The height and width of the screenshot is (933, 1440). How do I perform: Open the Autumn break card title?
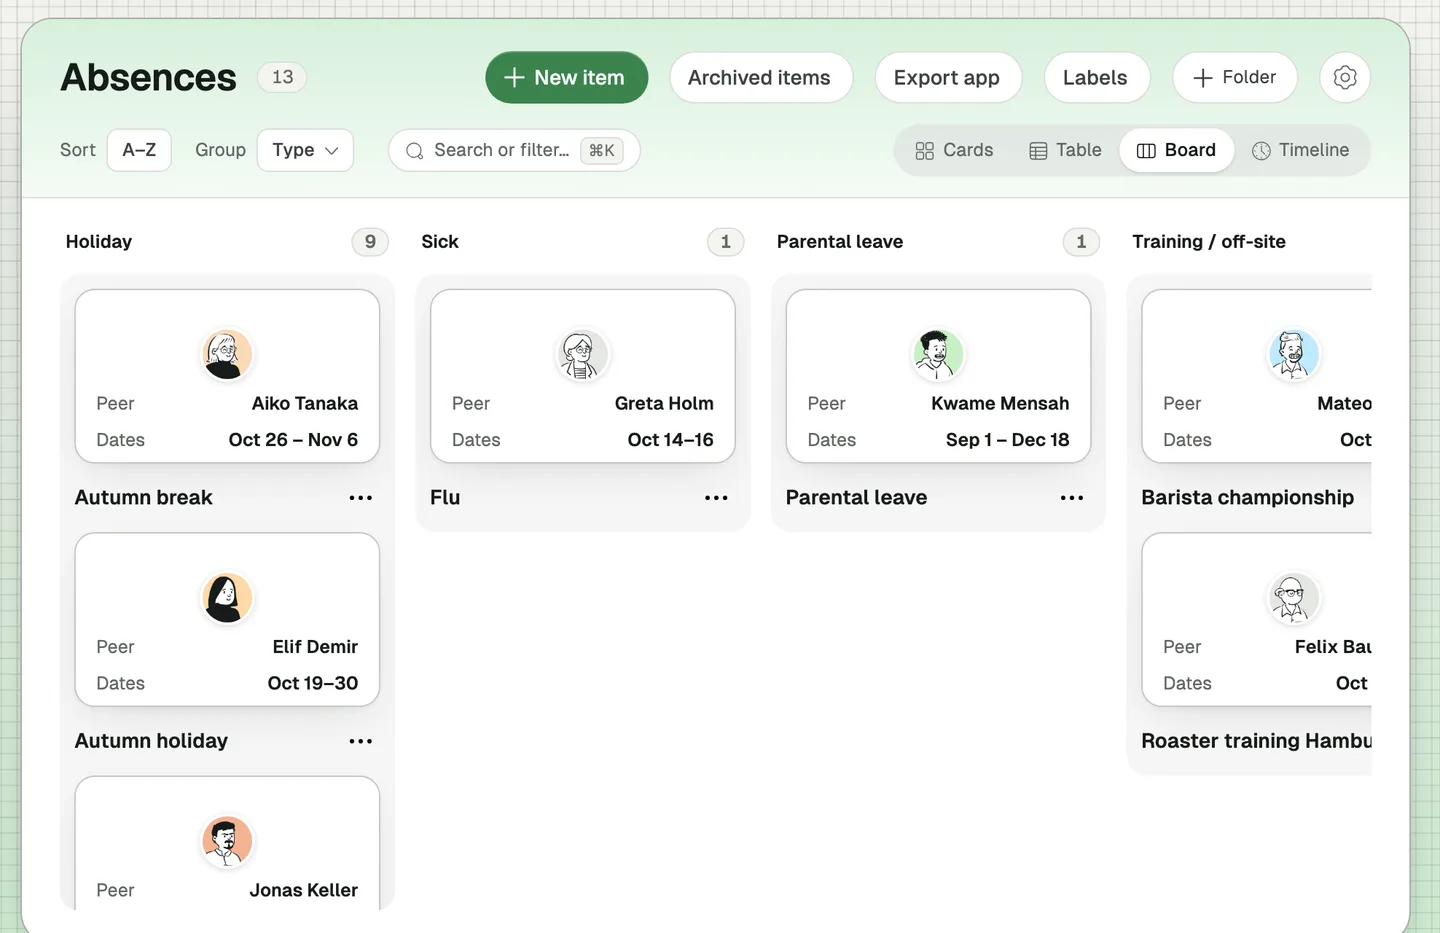[144, 497]
